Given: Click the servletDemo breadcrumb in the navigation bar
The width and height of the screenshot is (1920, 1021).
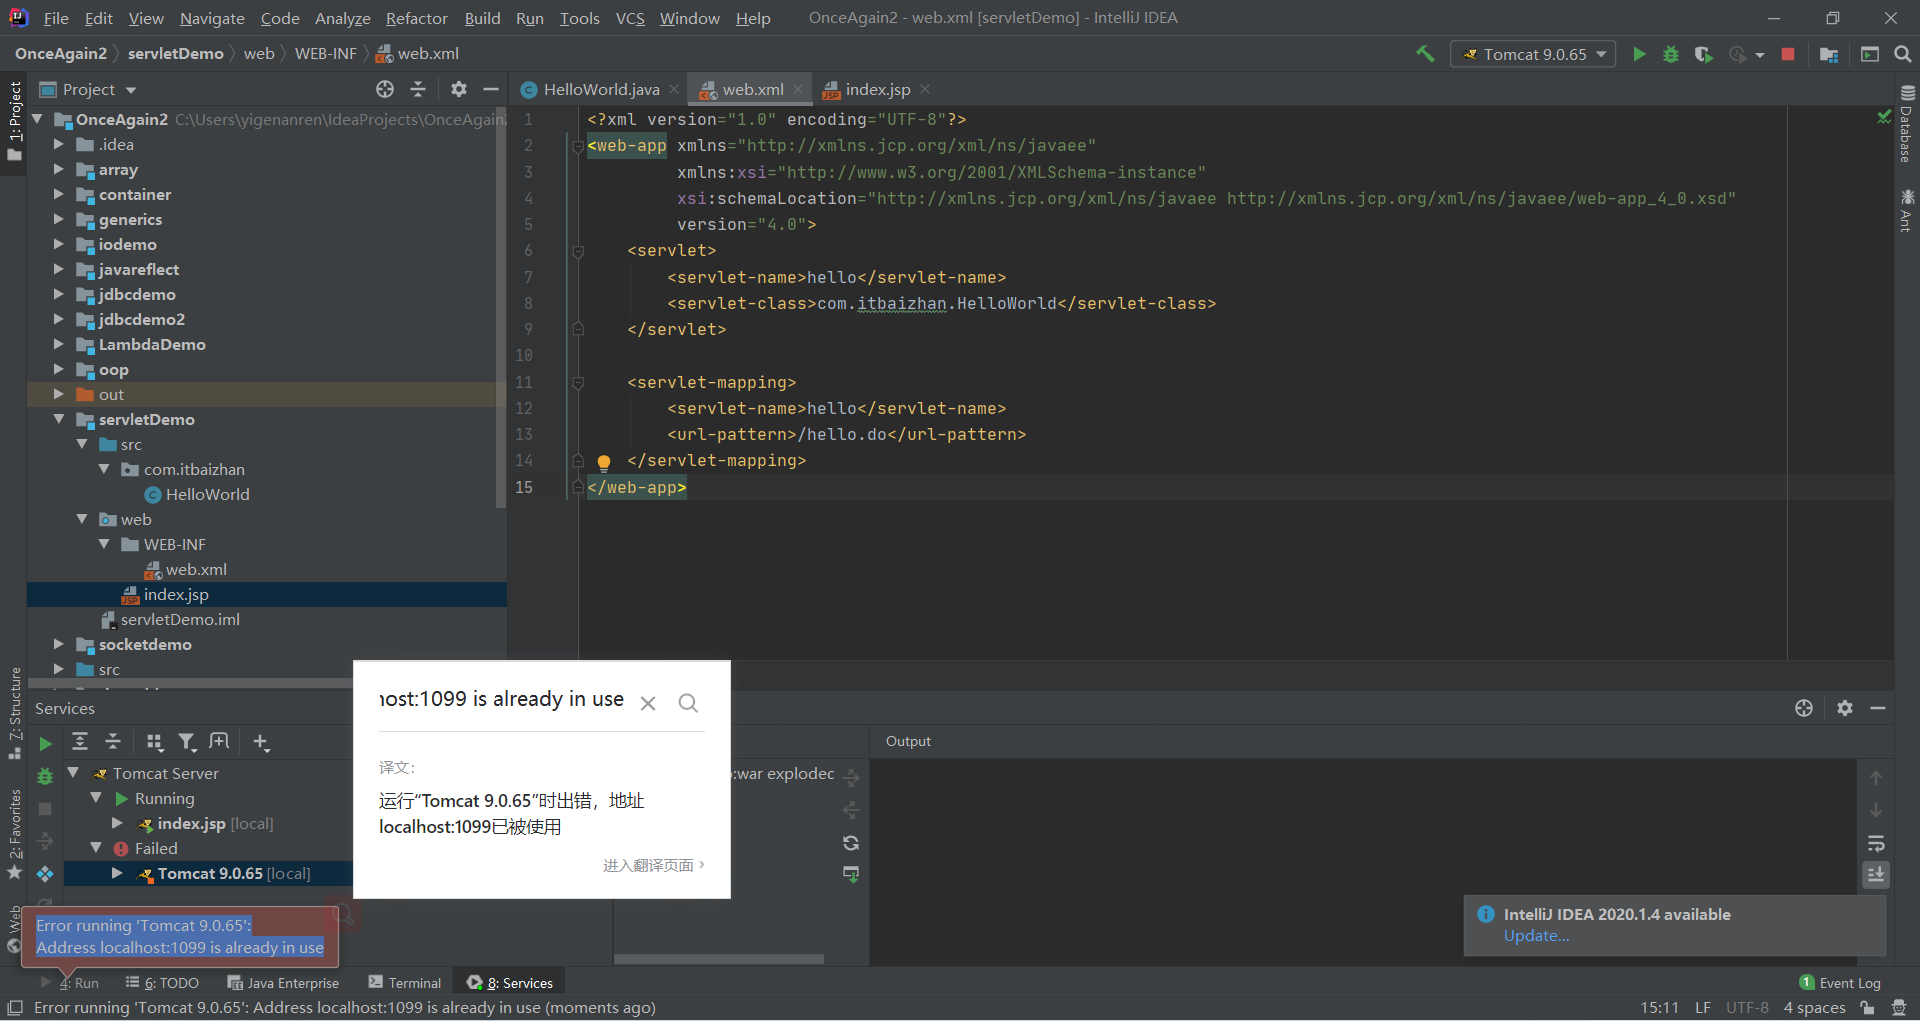Looking at the screenshot, I should [x=176, y=54].
